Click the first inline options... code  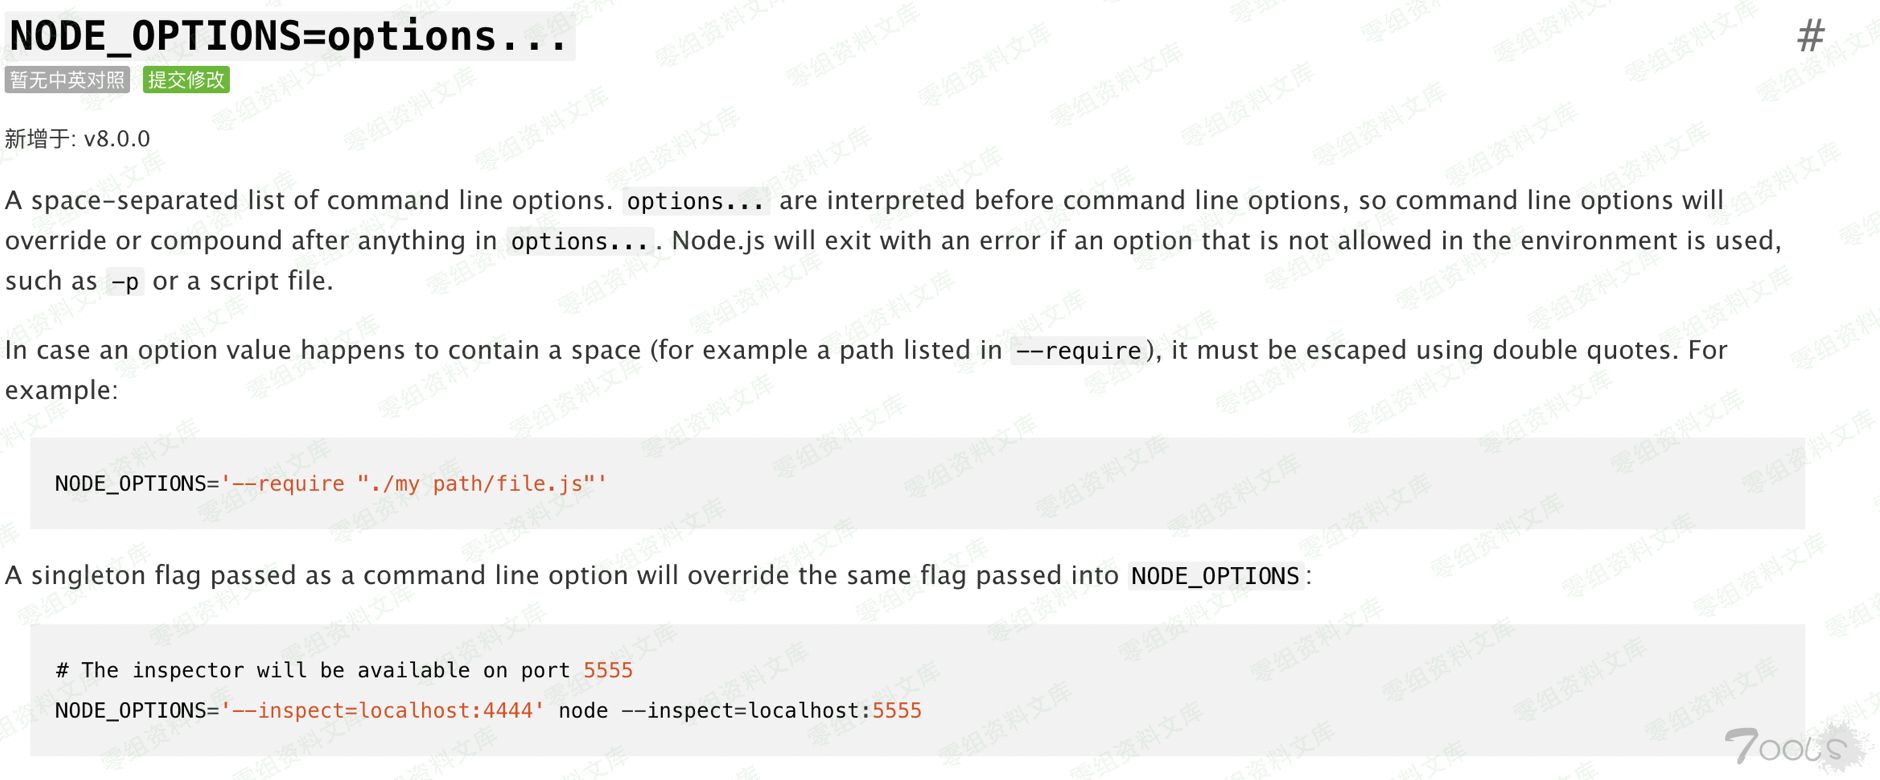coord(695,201)
